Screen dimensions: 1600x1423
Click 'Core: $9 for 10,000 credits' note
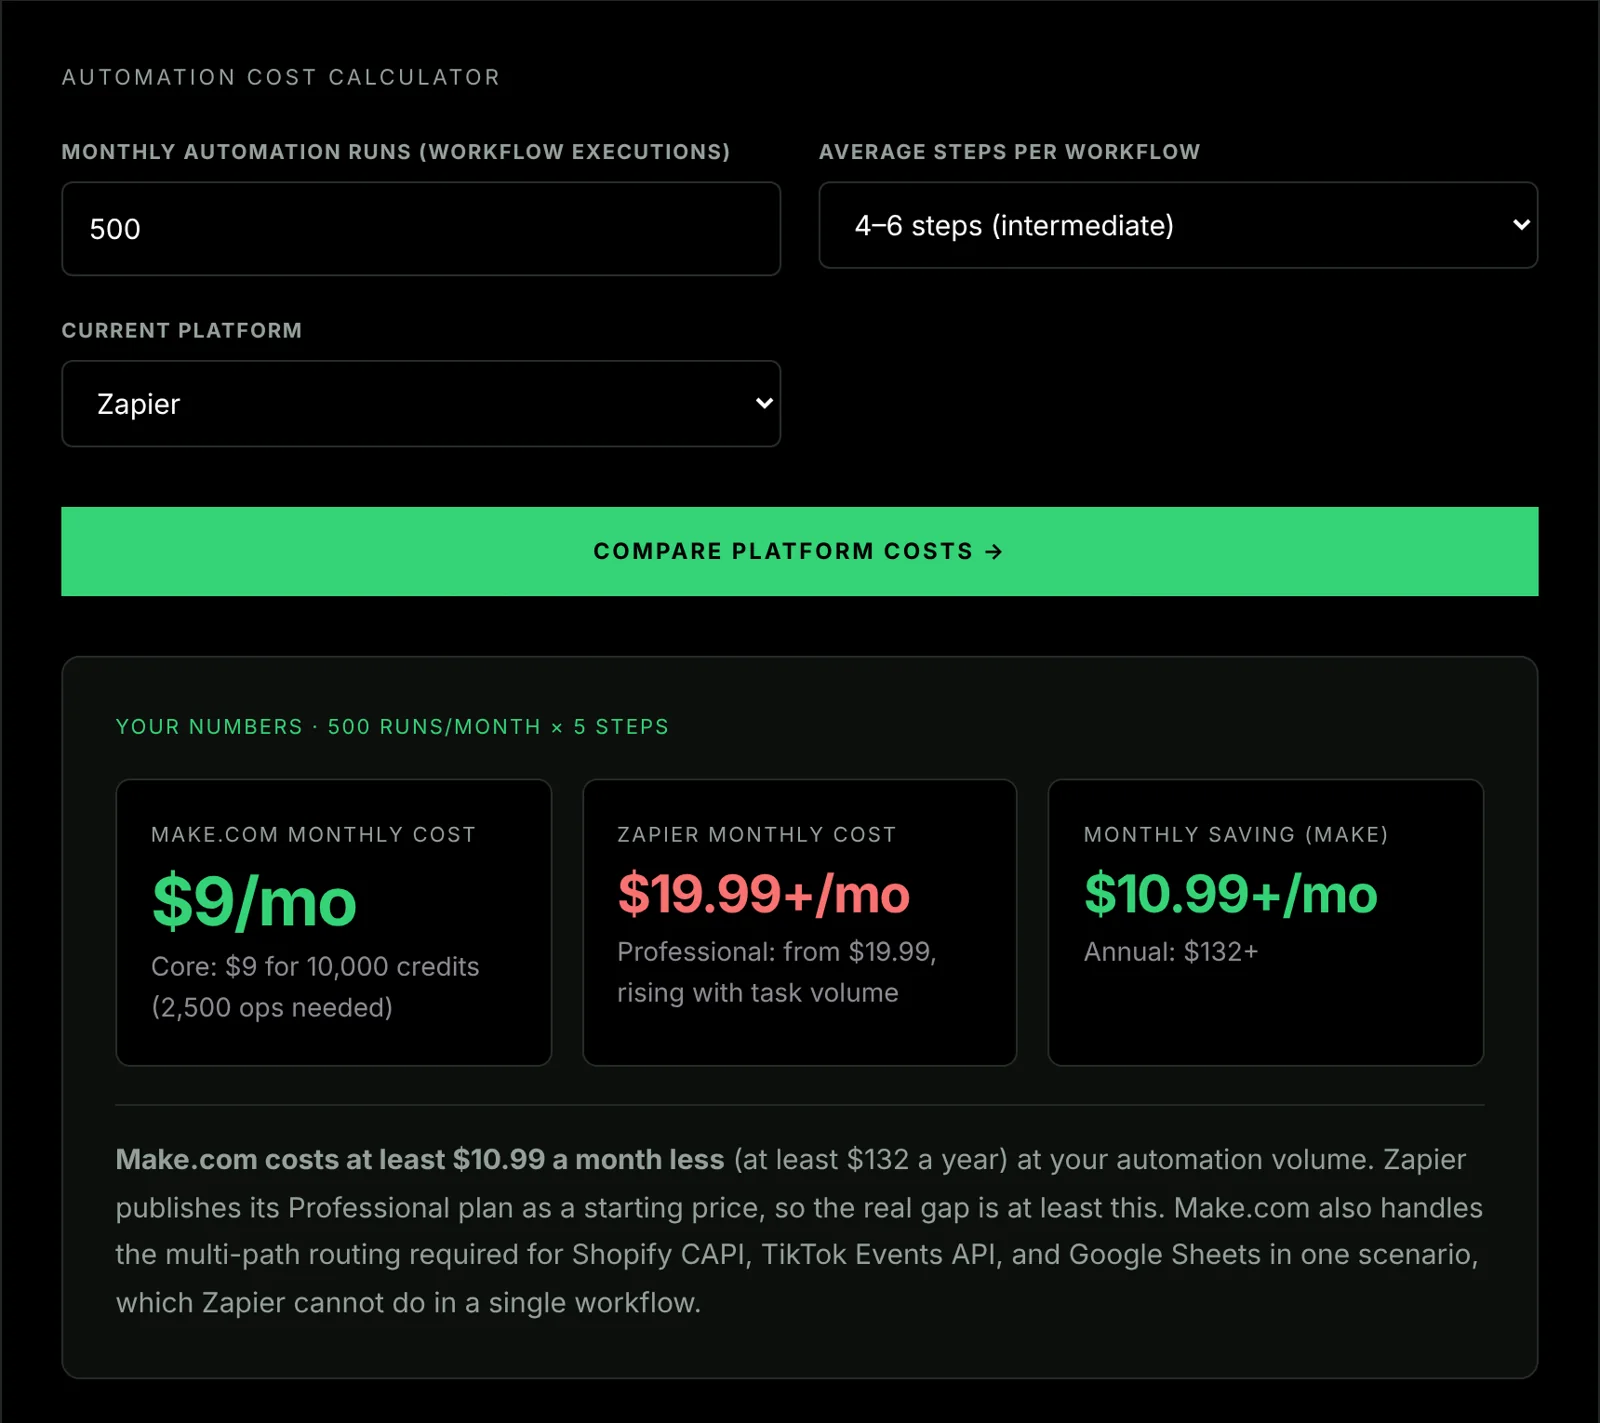[315, 966]
